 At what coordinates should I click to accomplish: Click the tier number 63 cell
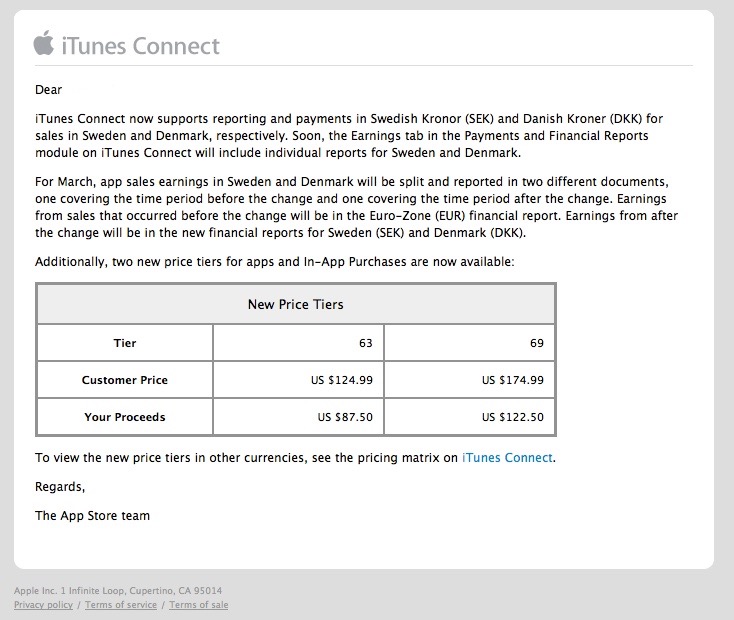(298, 343)
